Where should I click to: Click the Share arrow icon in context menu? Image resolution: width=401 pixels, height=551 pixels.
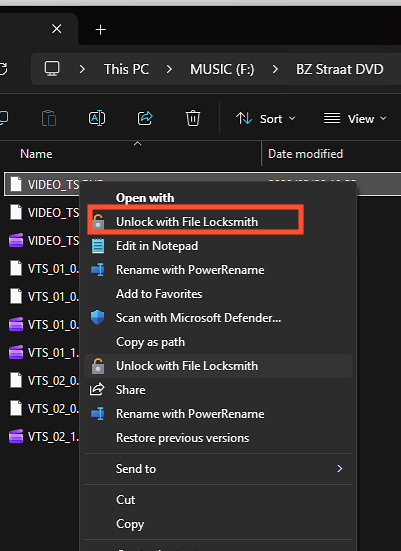97,389
